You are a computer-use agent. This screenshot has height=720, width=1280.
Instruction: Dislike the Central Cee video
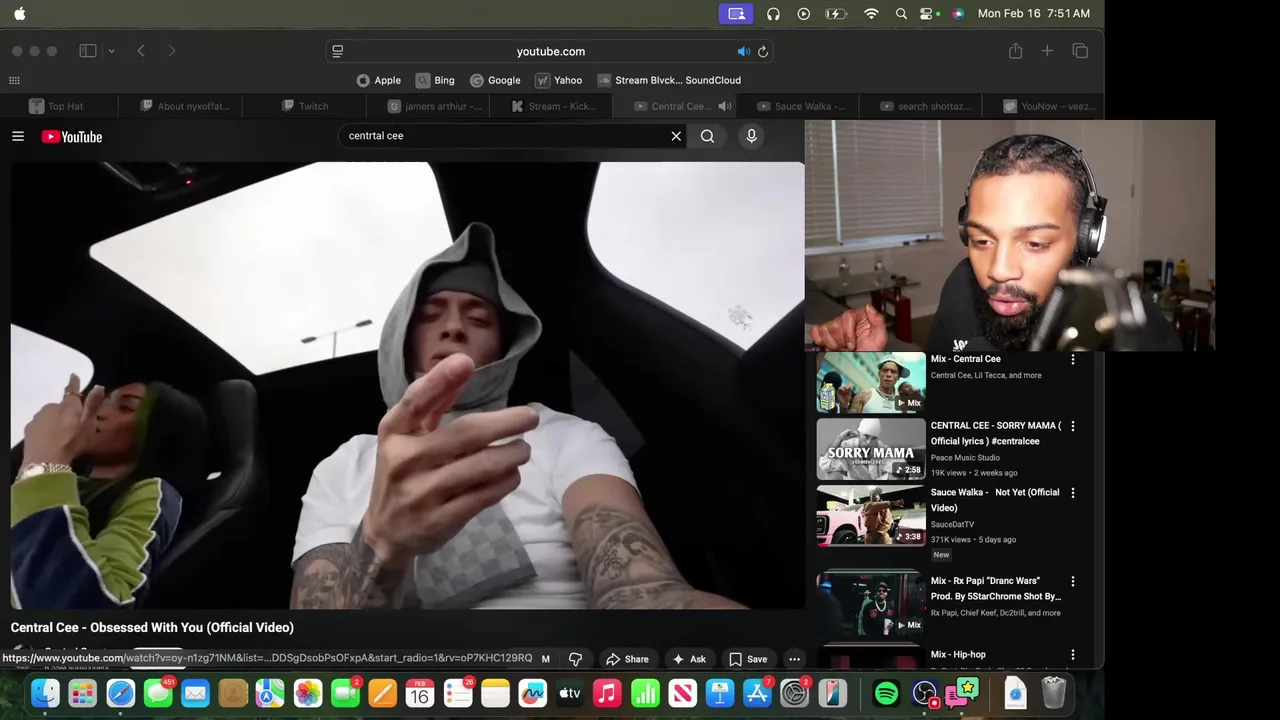pyautogui.click(x=575, y=659)
